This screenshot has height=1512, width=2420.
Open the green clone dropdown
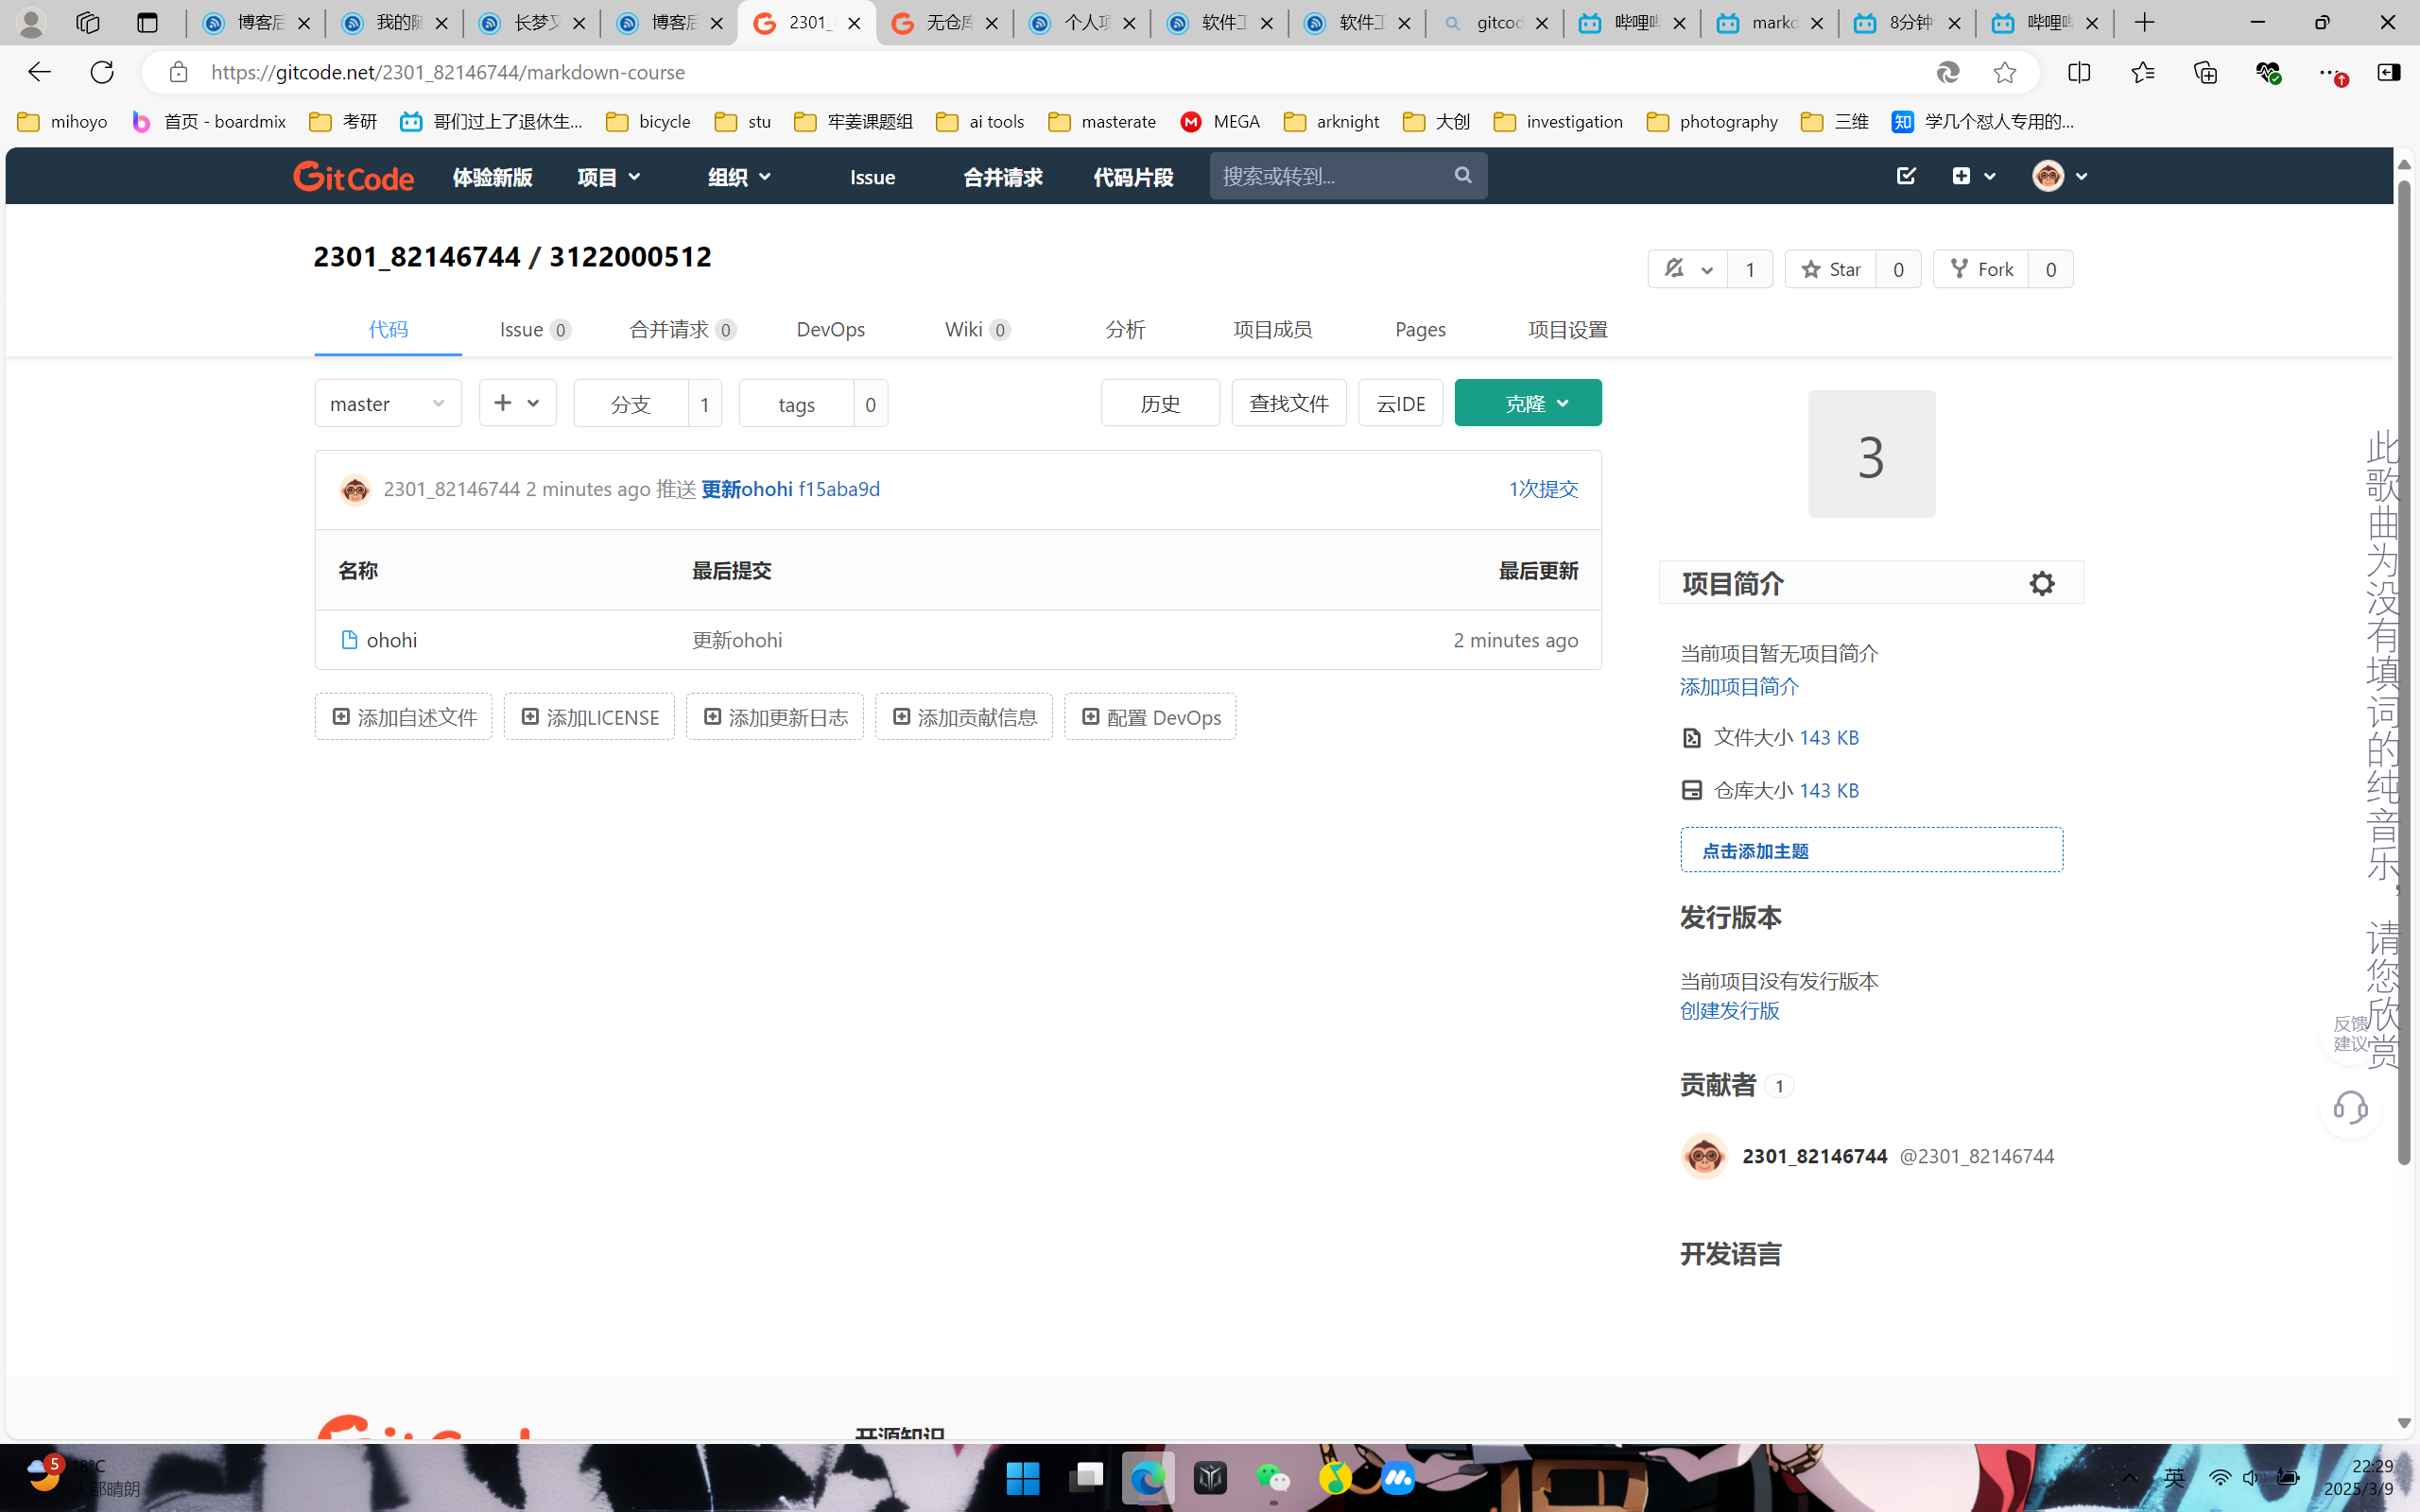coord(1527,403)
